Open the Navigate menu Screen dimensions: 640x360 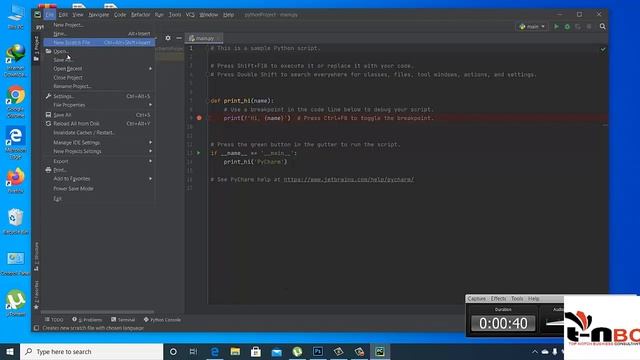coord(99,15)
